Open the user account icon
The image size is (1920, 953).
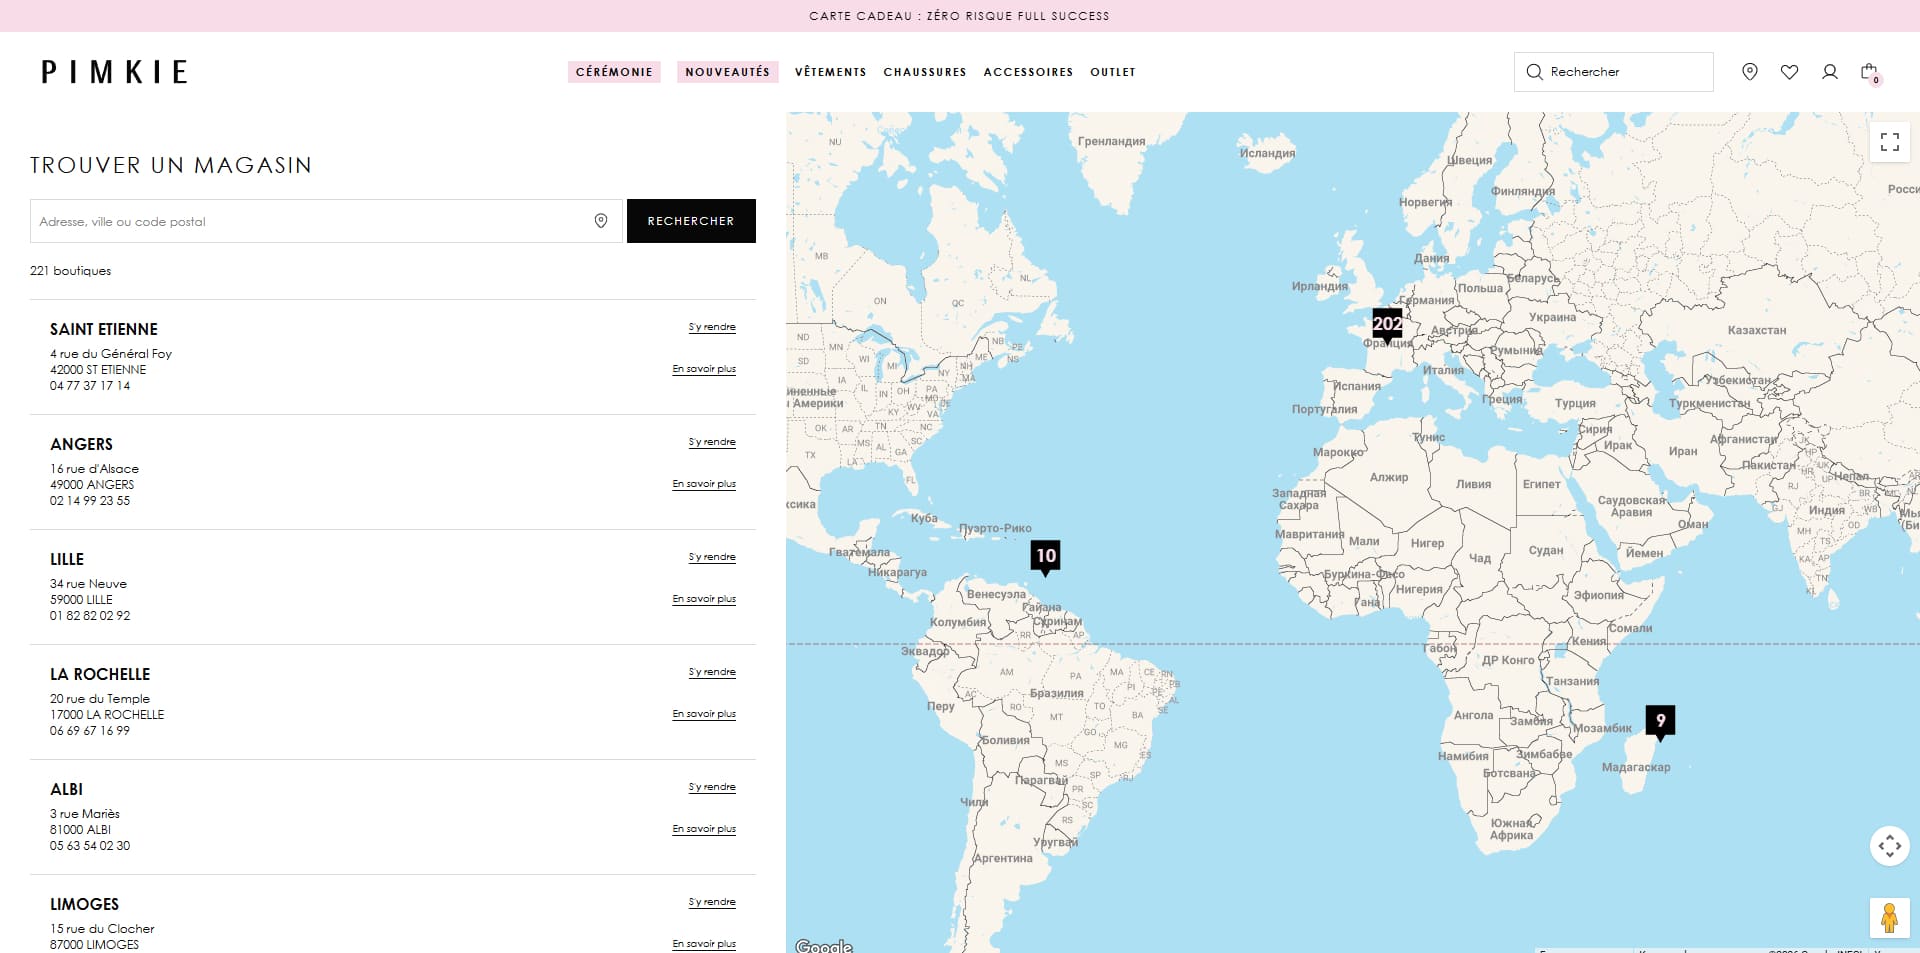coord(1829,72)
